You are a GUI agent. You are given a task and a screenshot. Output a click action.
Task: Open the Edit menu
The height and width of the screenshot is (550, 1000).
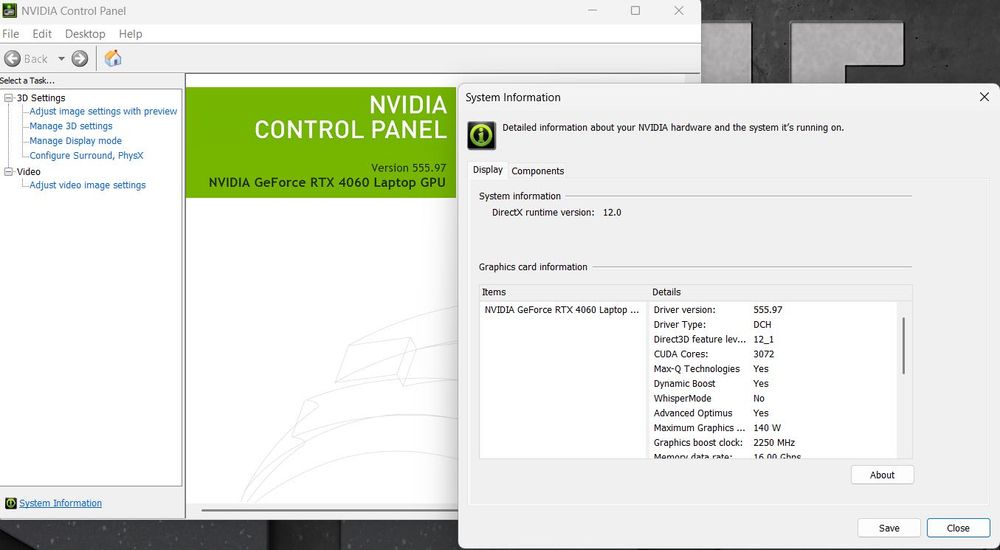click(x=42, y=34)
